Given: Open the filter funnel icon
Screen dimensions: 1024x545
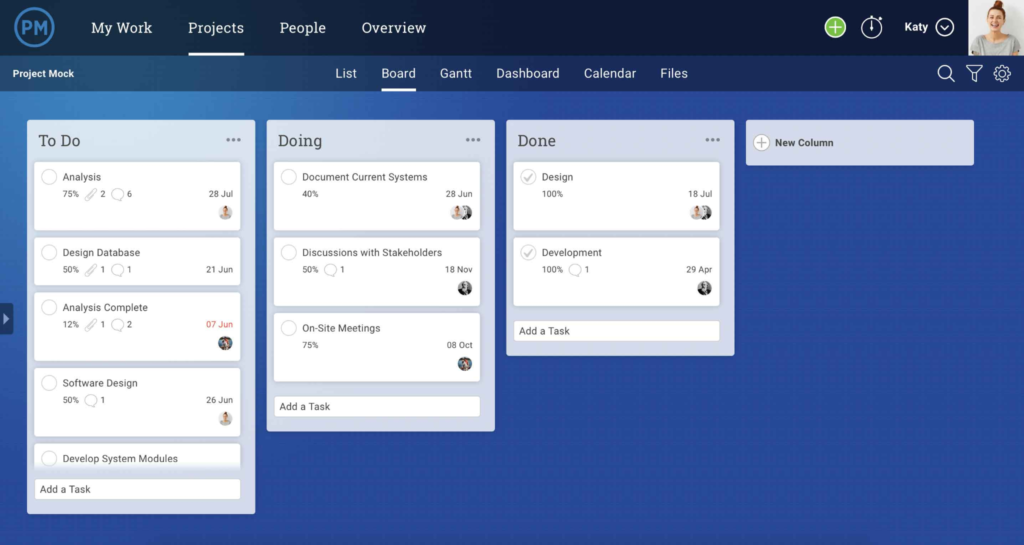Looking at the screenshot, I should (x=974, y=73).
